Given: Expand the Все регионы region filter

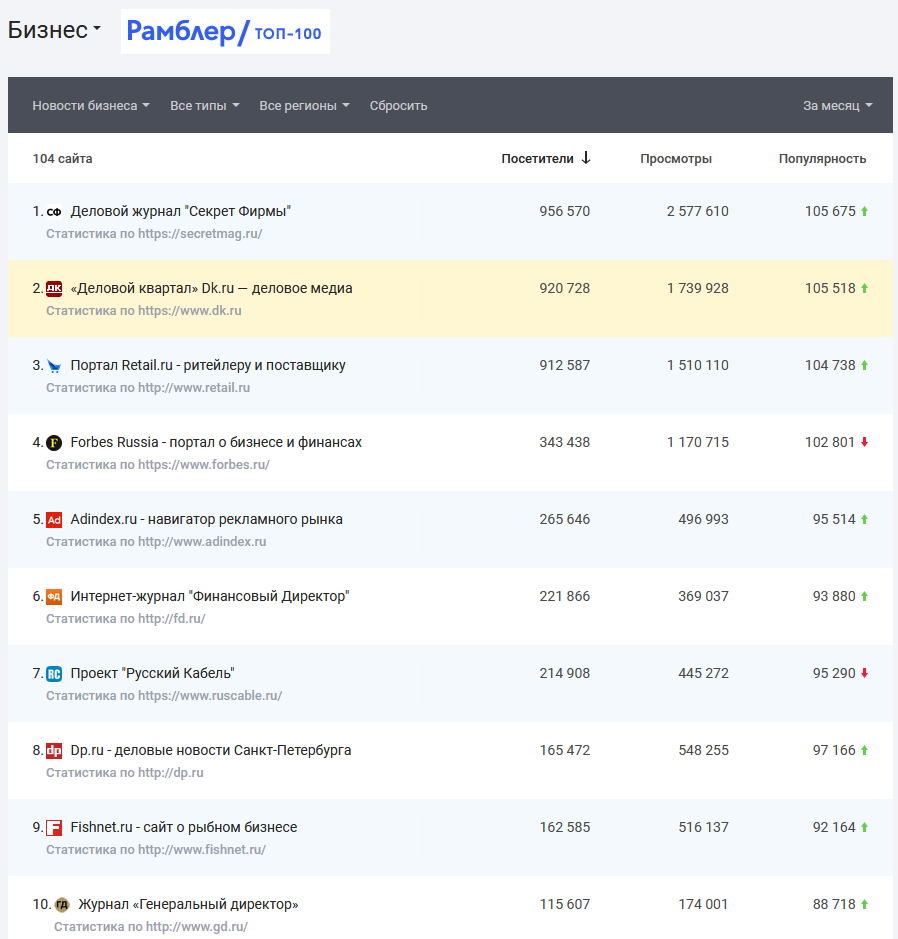Looking at the screenshot, I should [x=304, y=106].
